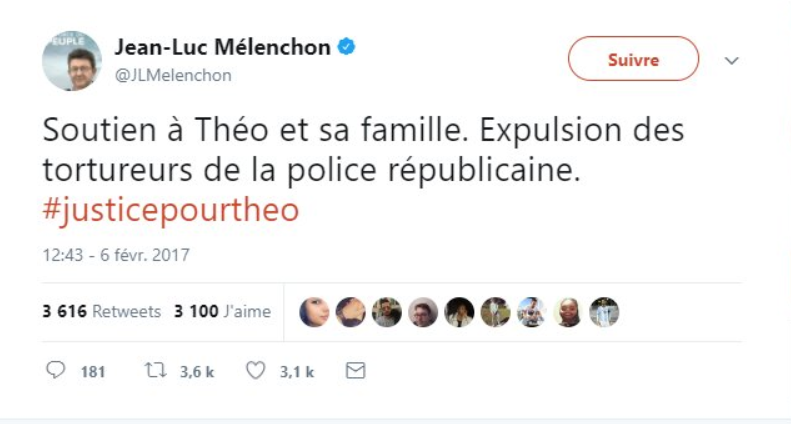Open the tweet options chevron menu
The width and height of the screenshot is (791, 424).
coord(731,60)
